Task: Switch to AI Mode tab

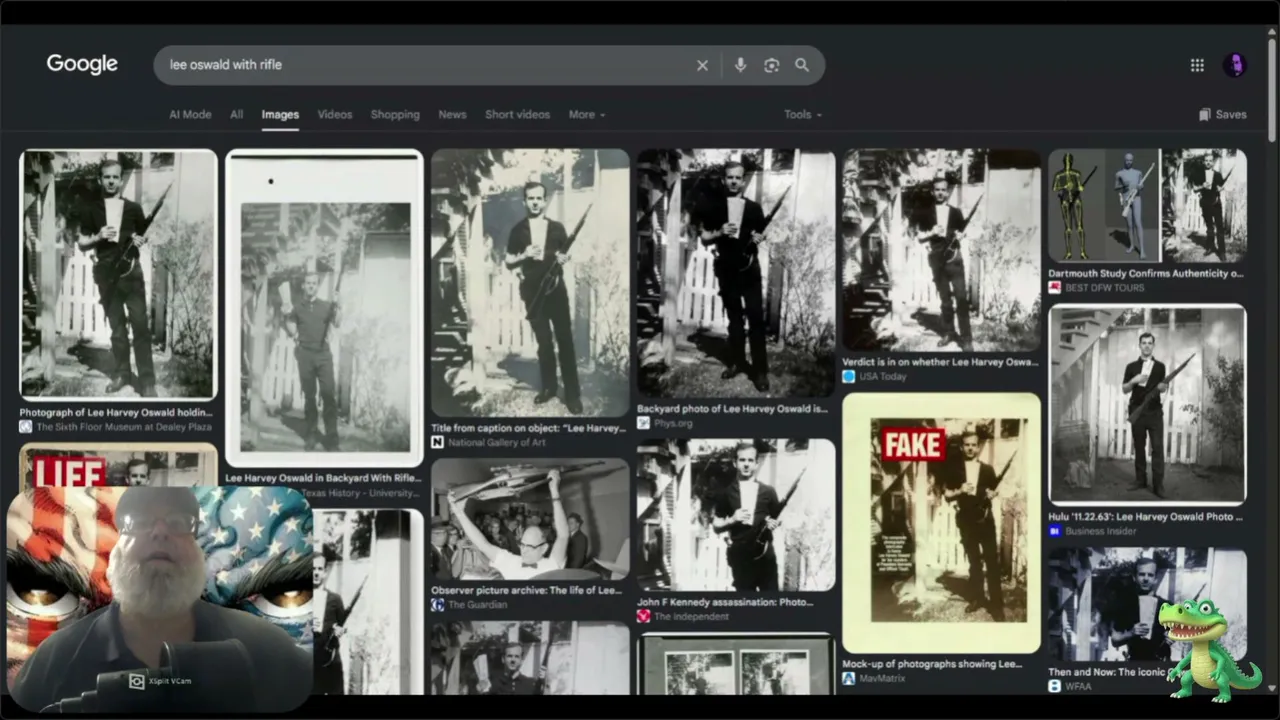Action: point(190,115)
